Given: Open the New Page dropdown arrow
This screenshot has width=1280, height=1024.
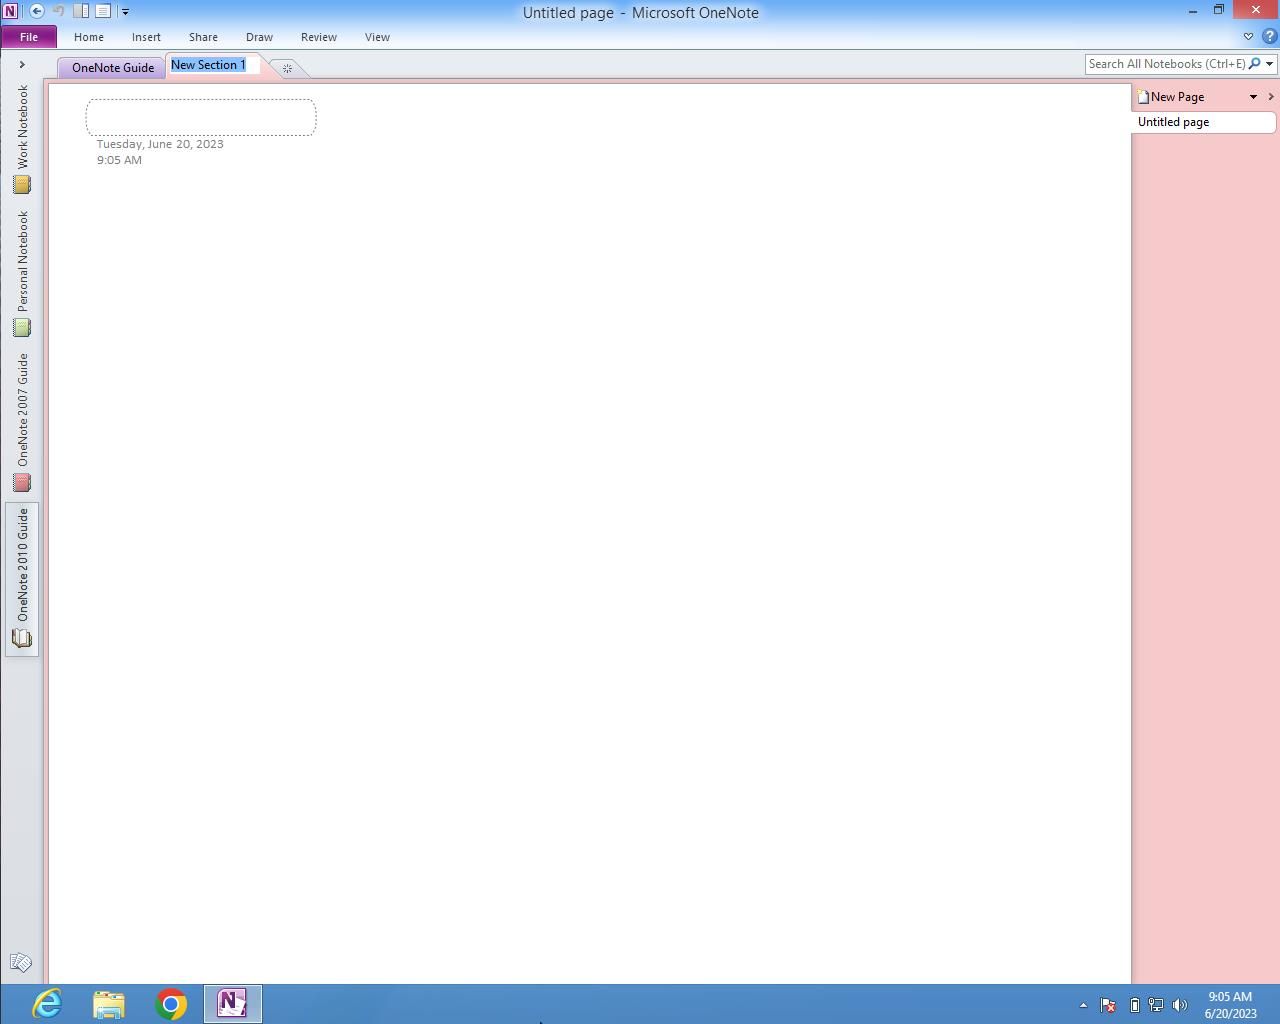Looking at the screenshot, I should point(1253,97).
